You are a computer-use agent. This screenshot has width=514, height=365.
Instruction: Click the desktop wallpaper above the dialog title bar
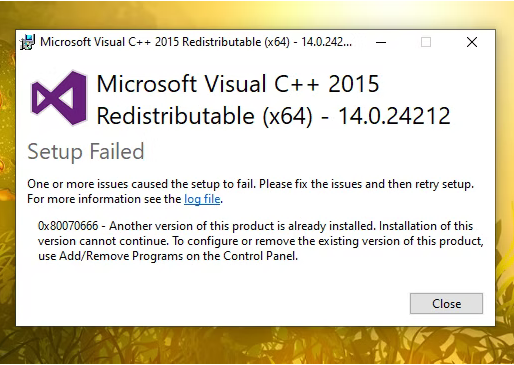tap(257, 15)
